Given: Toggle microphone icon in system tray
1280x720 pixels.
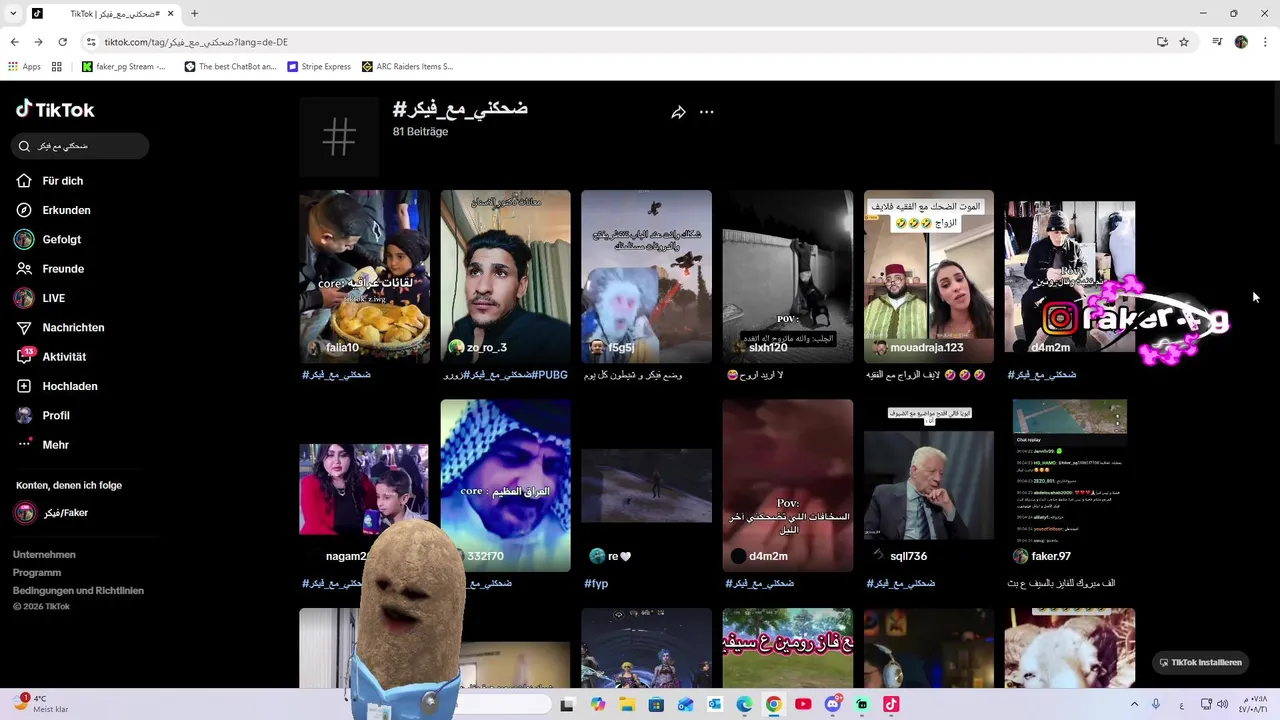Looking at the screenshot, I should click(1156, 704).
